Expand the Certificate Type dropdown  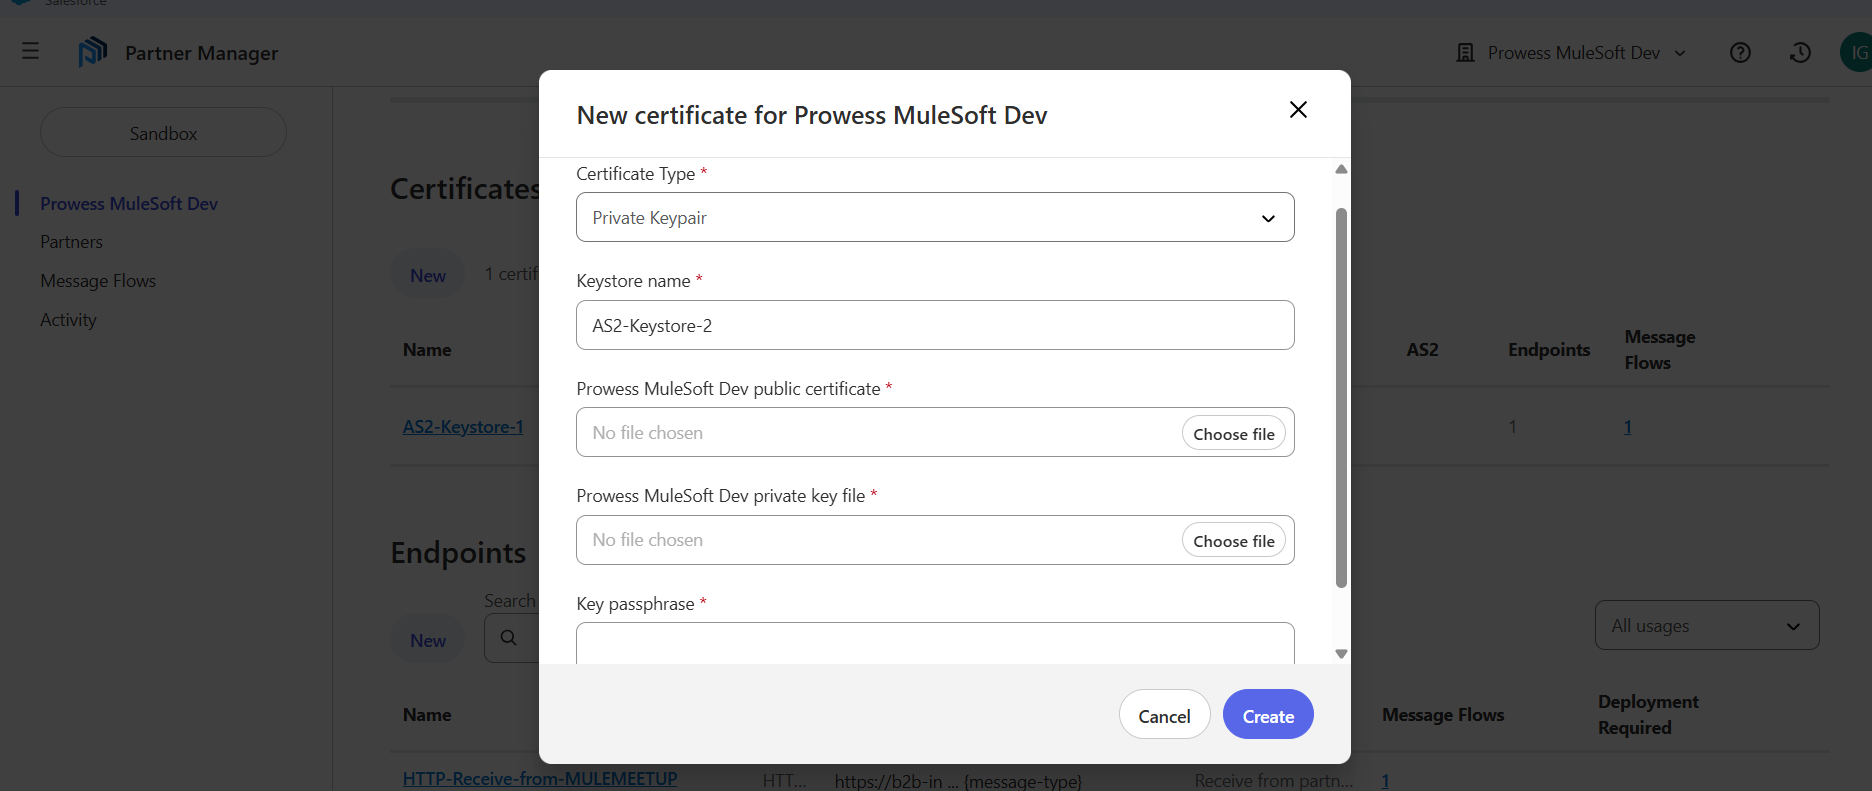click(x=935, y=218)
